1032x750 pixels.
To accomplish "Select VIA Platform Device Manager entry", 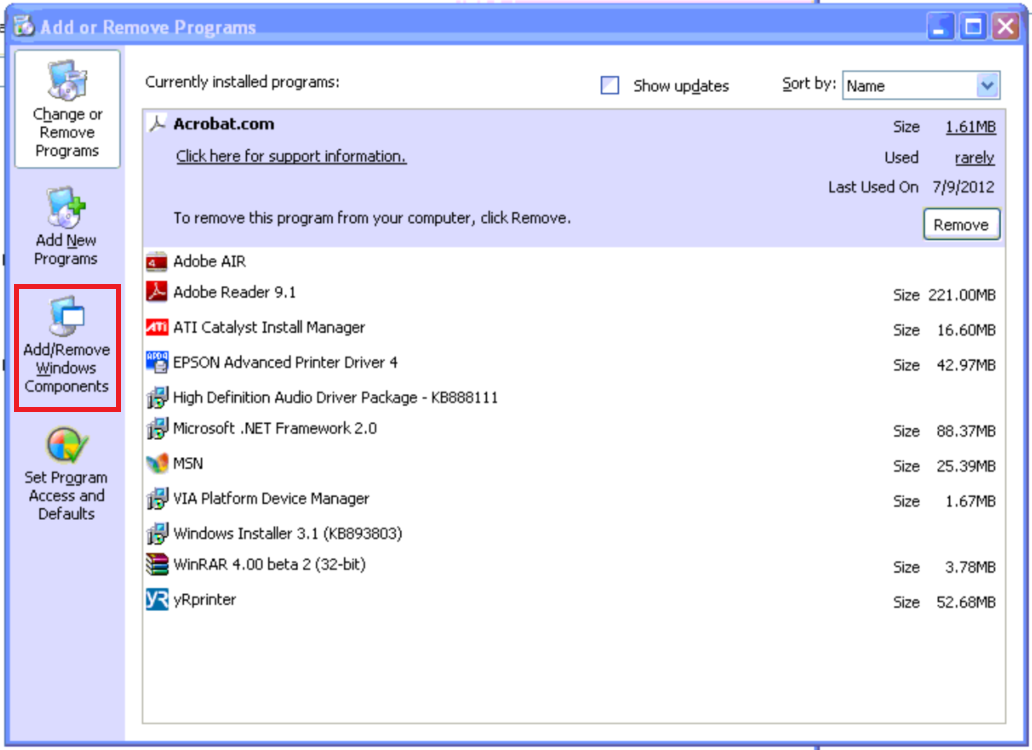I will click(573, 499).
